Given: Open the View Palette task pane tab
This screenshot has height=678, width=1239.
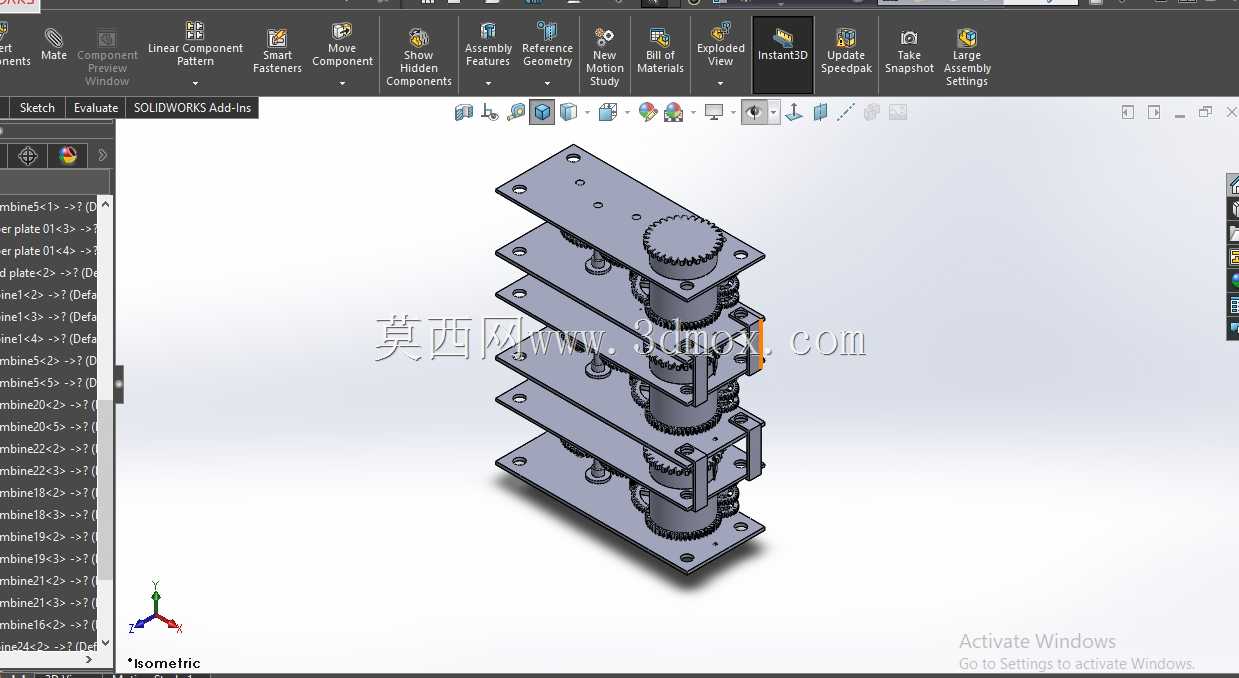Looking at the screenshot, I should [1233, 257].
